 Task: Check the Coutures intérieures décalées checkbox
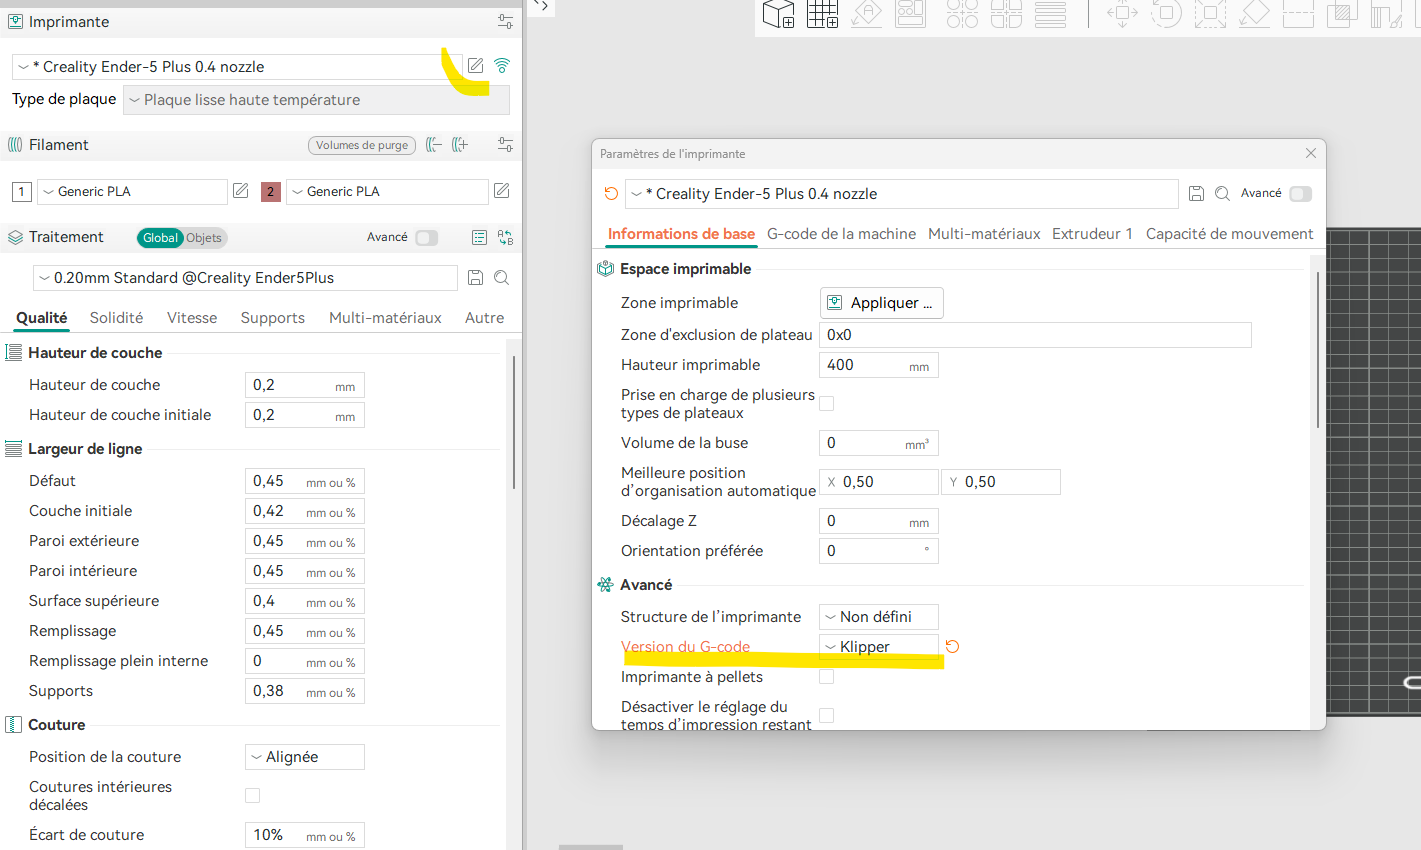click(x=253, y=796)
